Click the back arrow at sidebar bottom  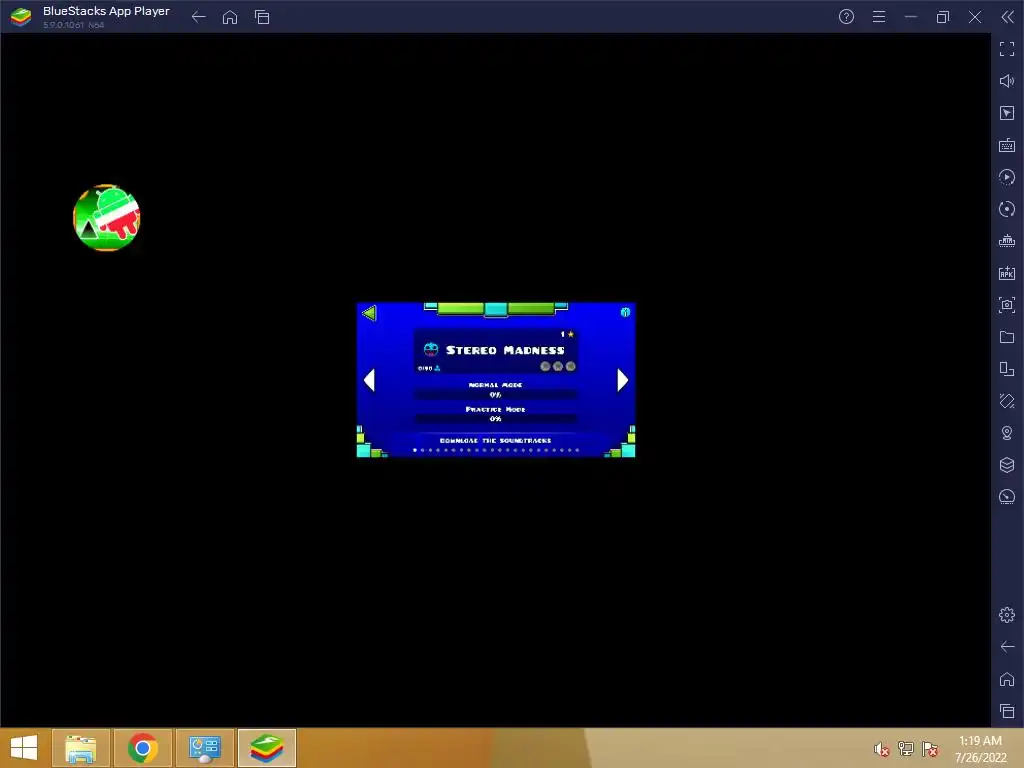pyautogui.click(x=1006, y=647)
